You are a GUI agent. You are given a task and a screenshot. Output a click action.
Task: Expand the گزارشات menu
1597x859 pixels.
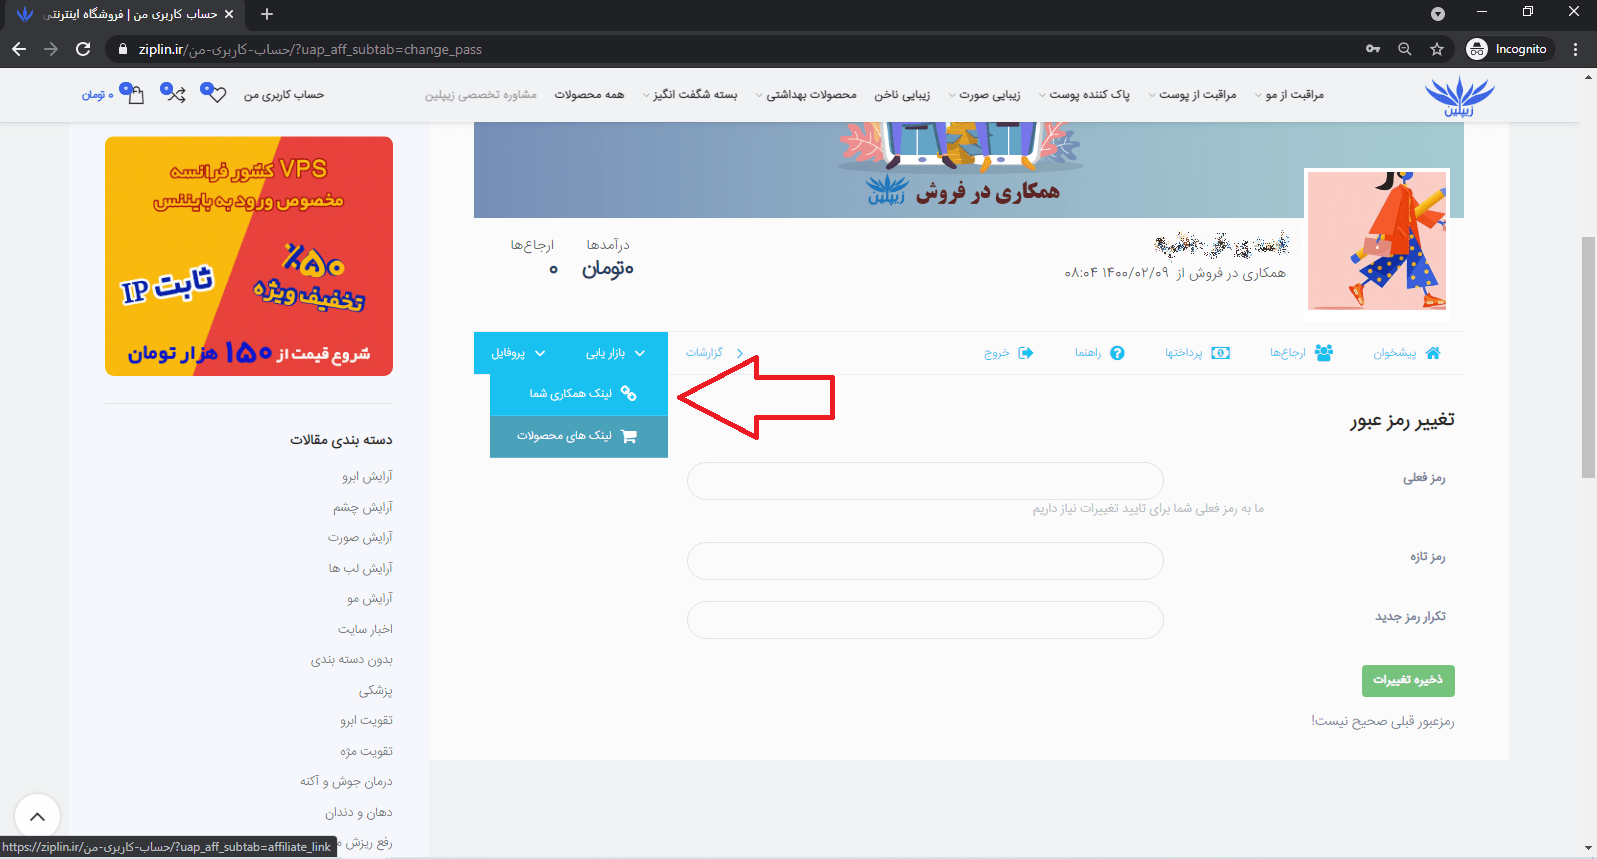click(714, 353)
